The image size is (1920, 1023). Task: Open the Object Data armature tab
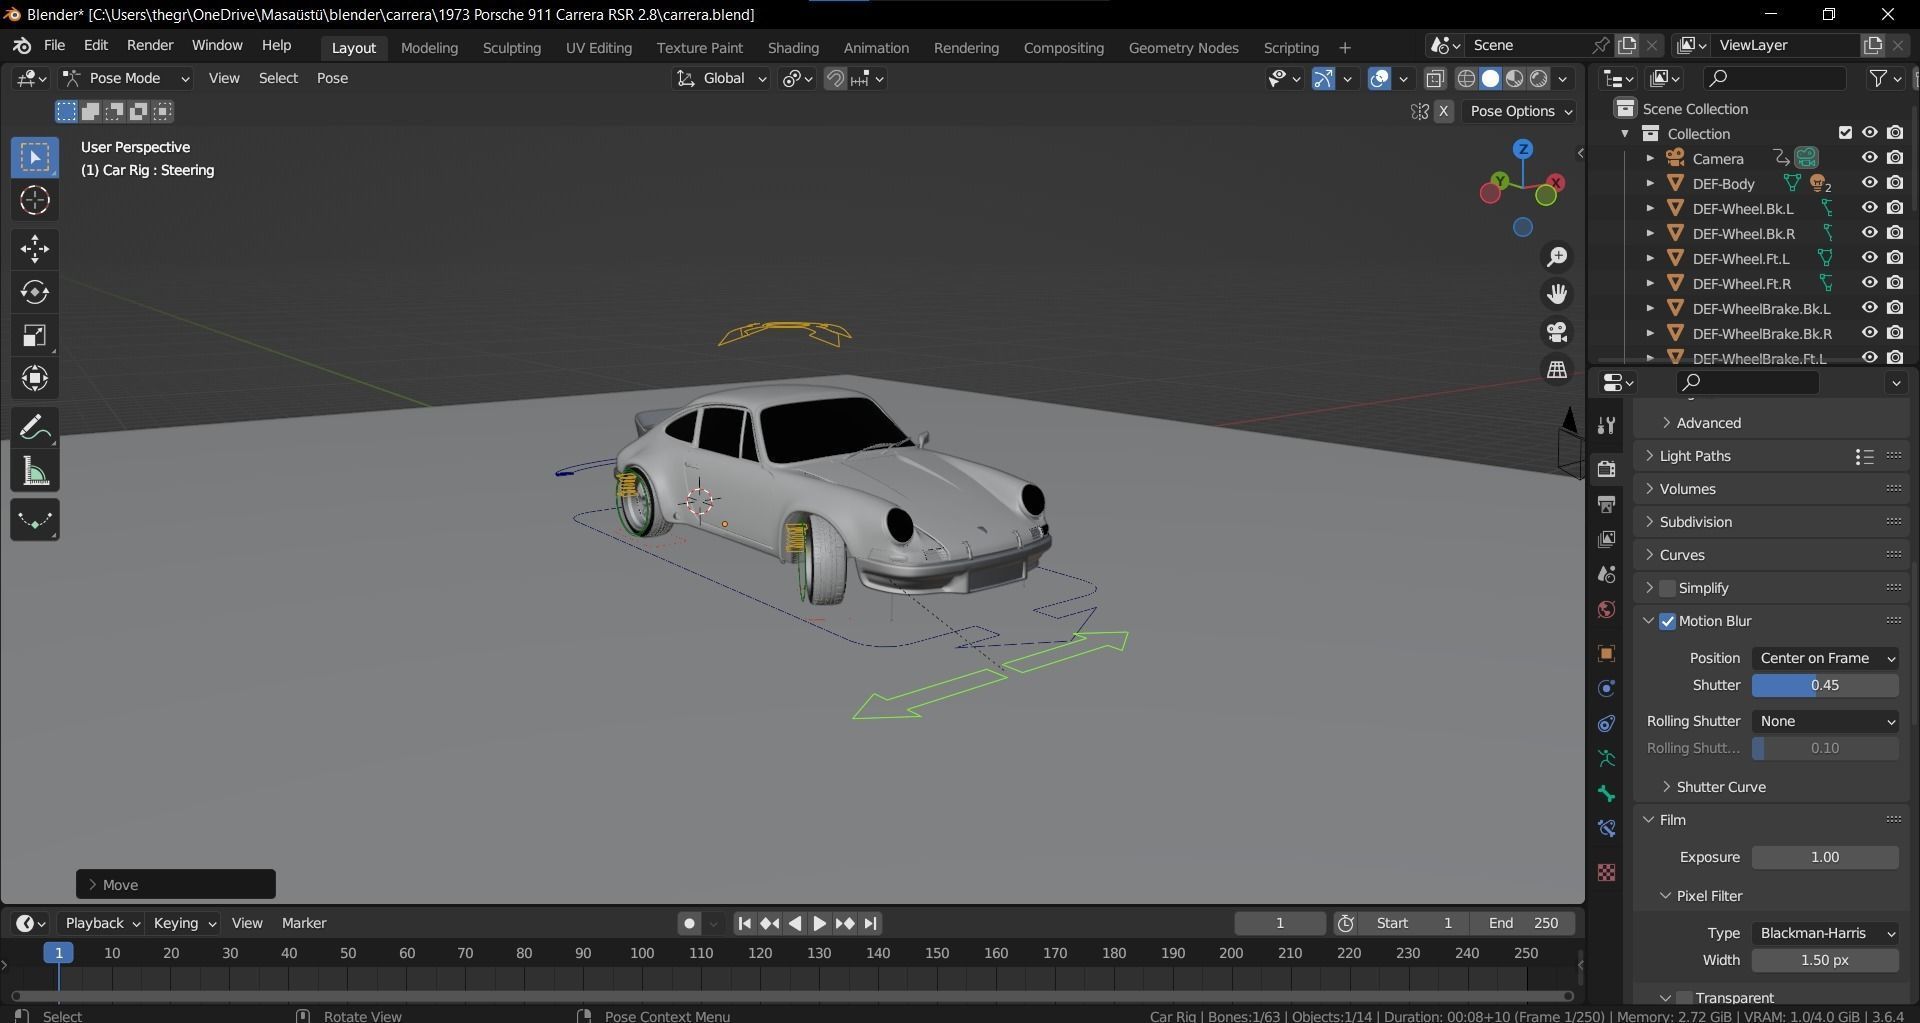tap(1607, 759)
